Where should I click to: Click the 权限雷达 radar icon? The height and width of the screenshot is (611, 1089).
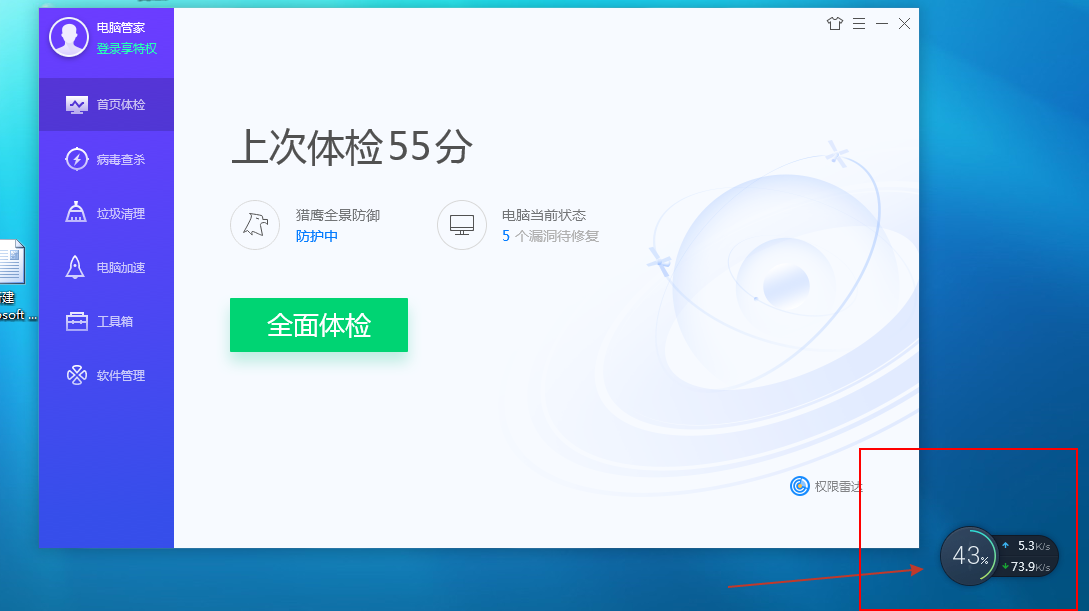797,487
